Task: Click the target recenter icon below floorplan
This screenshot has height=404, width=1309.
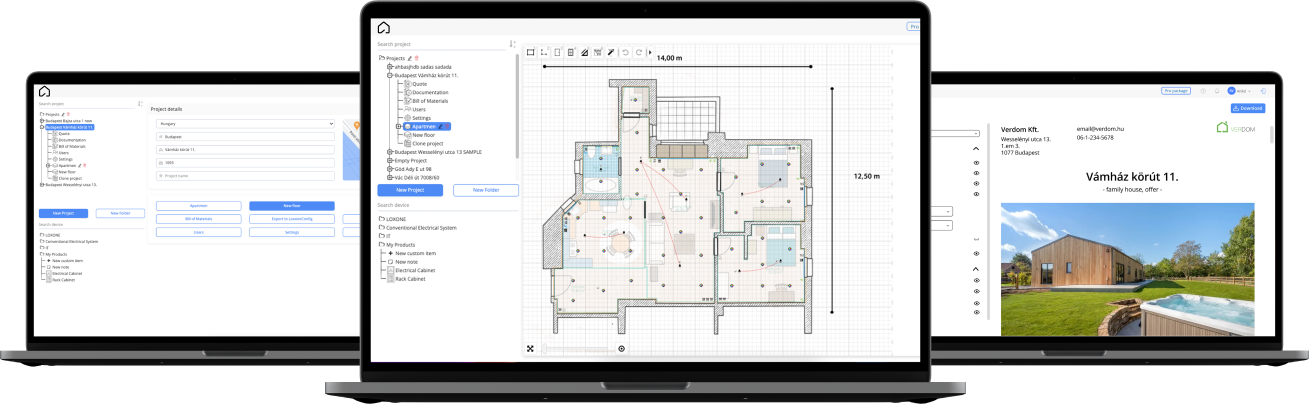Action: (x=622, y=348)
